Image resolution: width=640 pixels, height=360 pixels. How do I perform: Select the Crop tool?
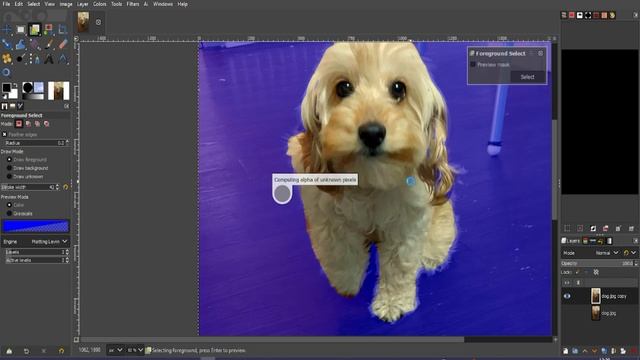click(62, 29)
